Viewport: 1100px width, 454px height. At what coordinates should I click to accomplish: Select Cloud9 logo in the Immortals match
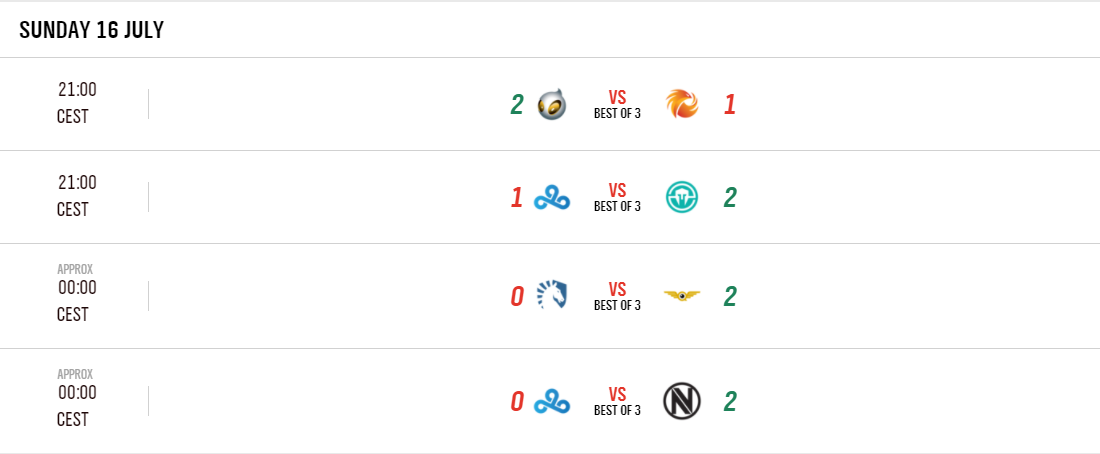tap(552, 198)
